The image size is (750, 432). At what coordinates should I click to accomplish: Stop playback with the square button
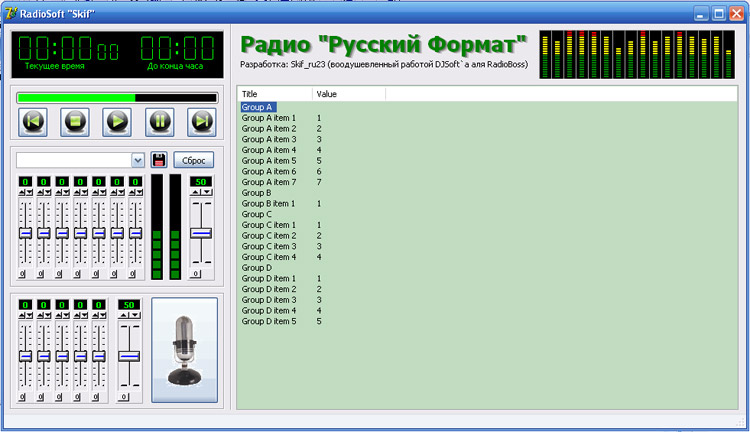click(75, 122)
